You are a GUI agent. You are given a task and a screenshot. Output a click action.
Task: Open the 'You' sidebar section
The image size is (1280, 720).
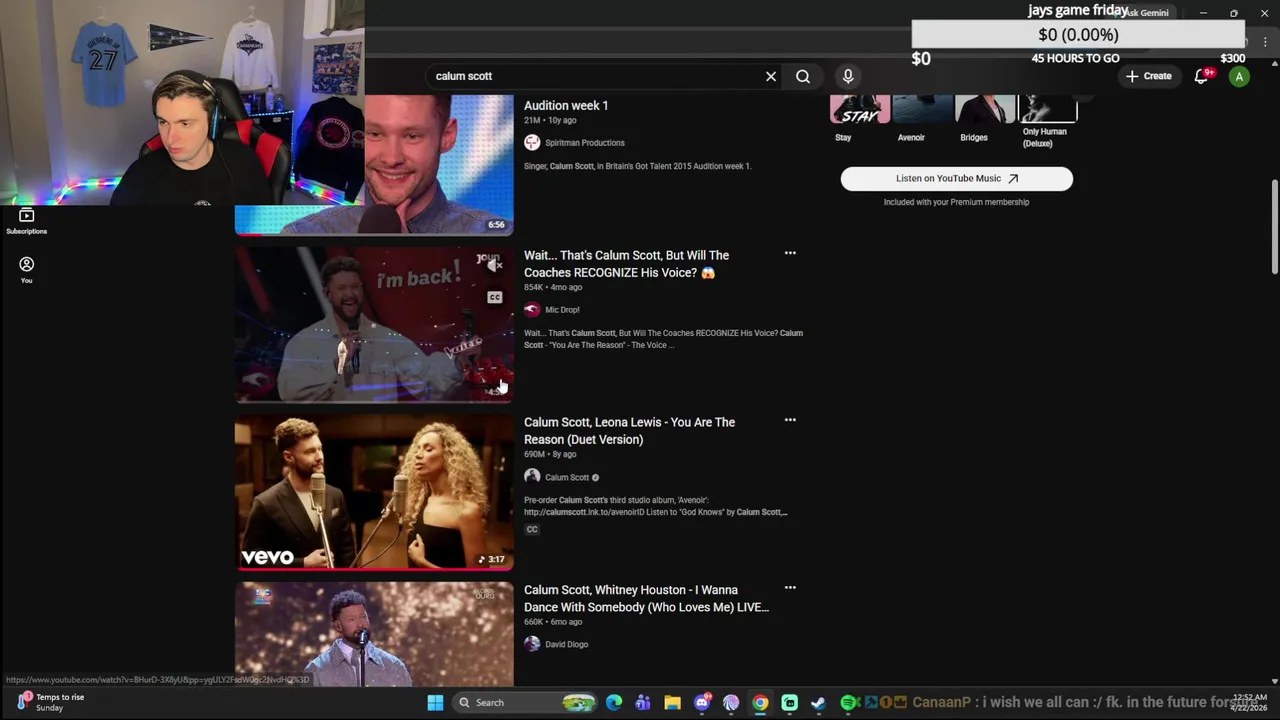pos(27,269)
